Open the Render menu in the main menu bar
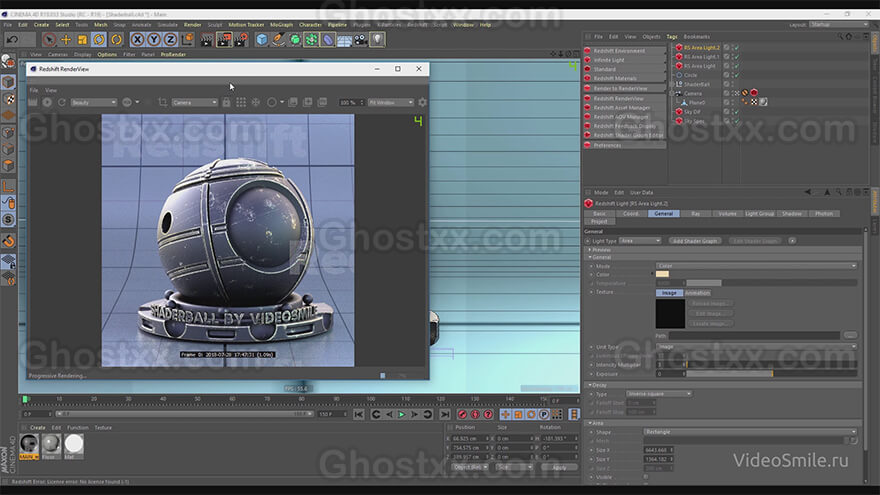Viewport: 880px width, 495px height. tap(192, 25)
